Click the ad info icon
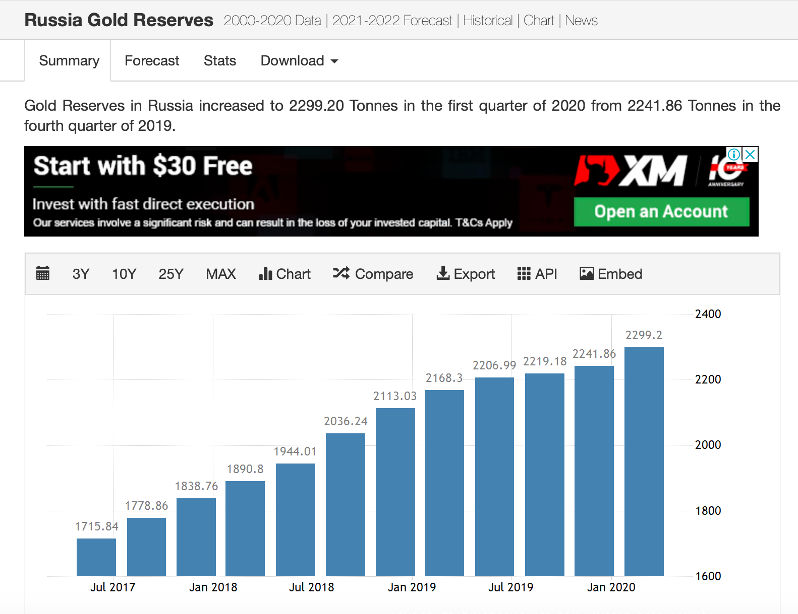 733,155
